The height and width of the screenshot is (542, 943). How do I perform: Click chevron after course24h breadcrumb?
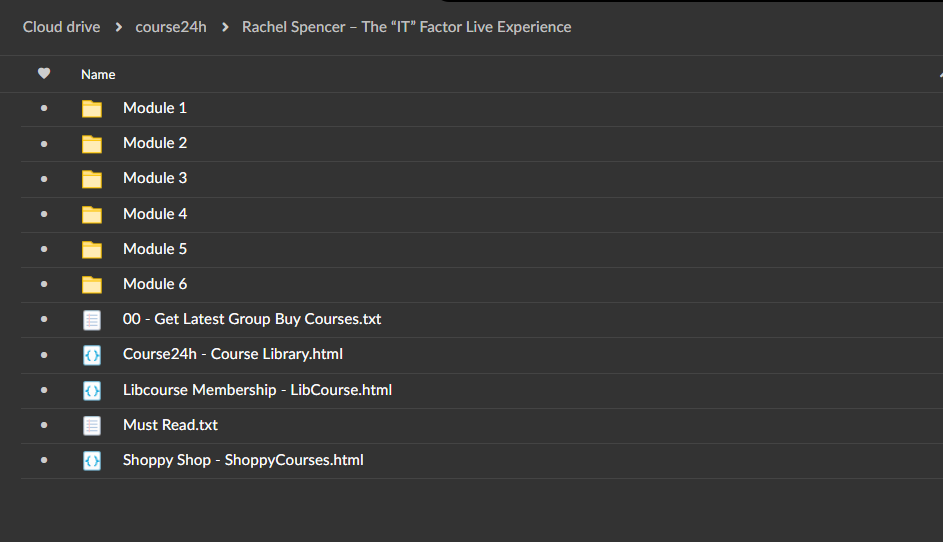point(225,27)
